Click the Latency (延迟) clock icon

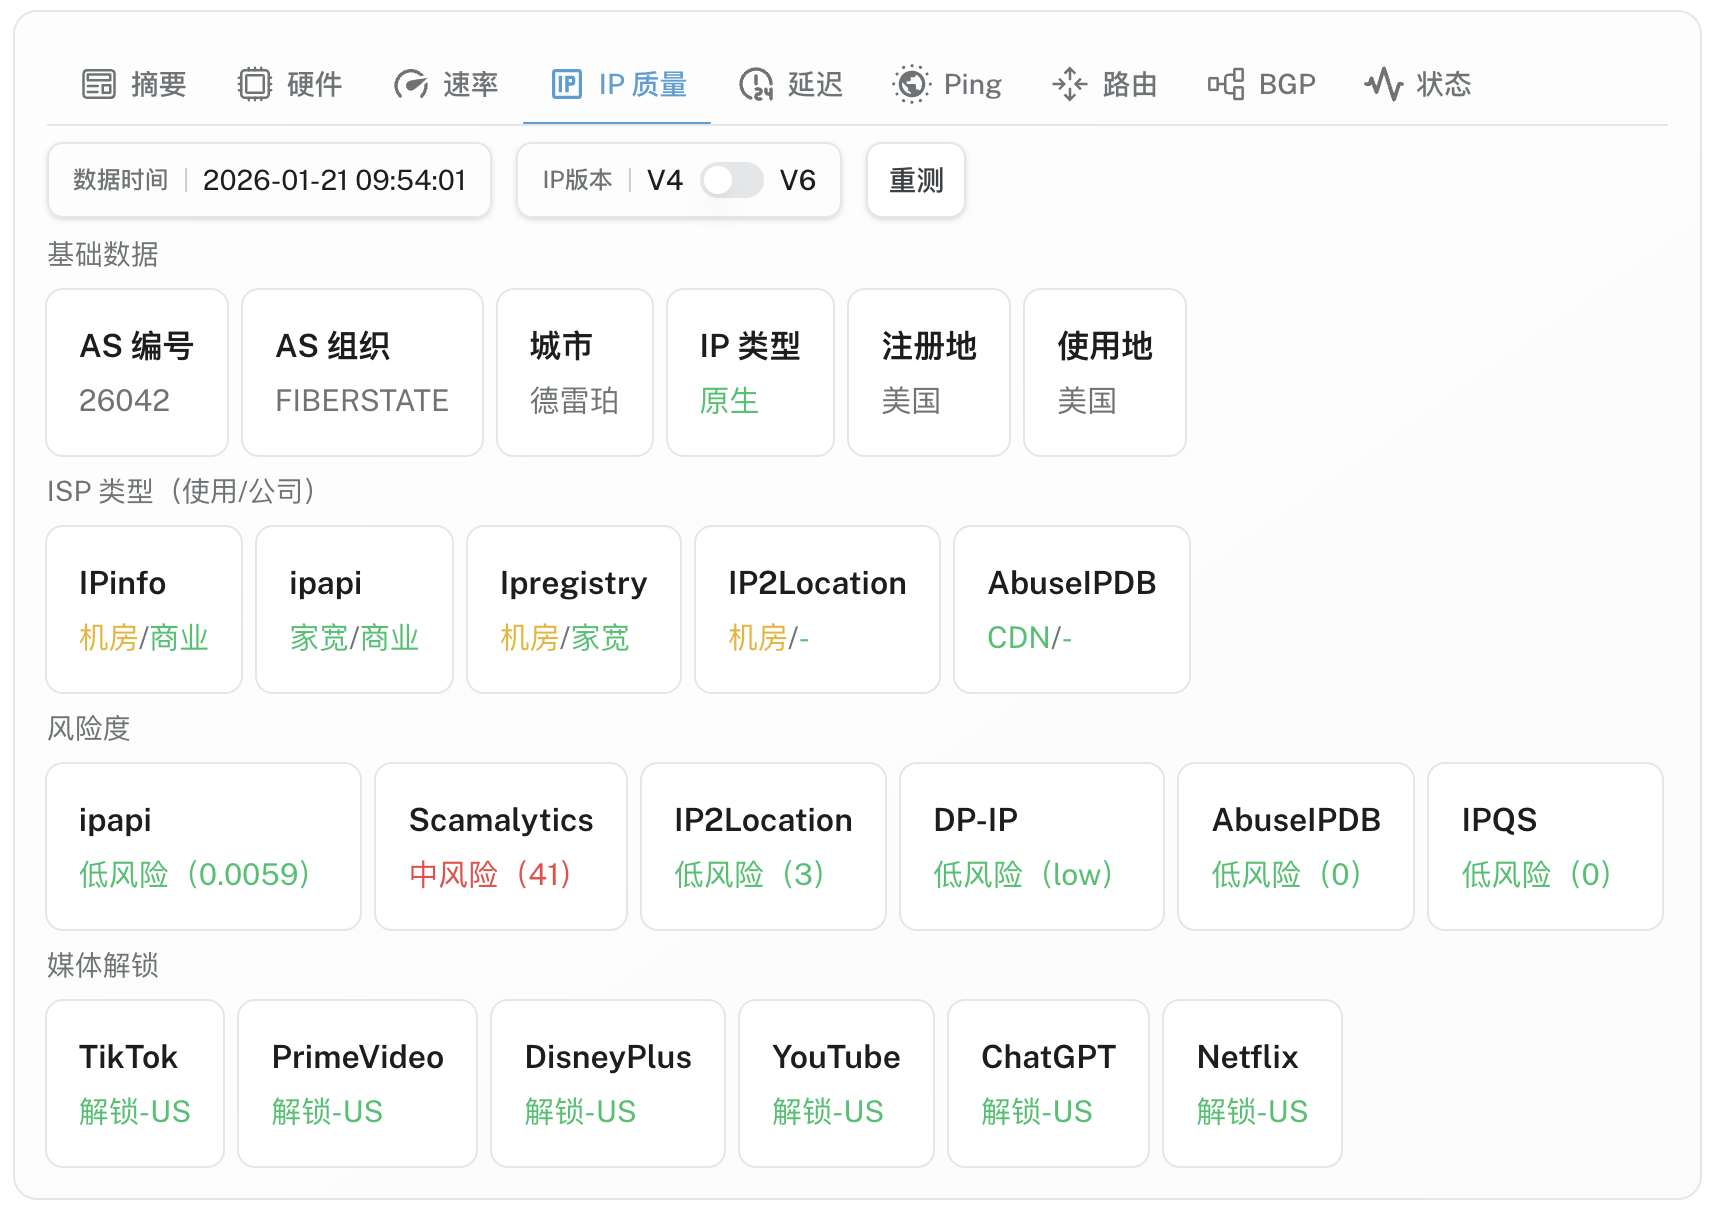[756, 85]
